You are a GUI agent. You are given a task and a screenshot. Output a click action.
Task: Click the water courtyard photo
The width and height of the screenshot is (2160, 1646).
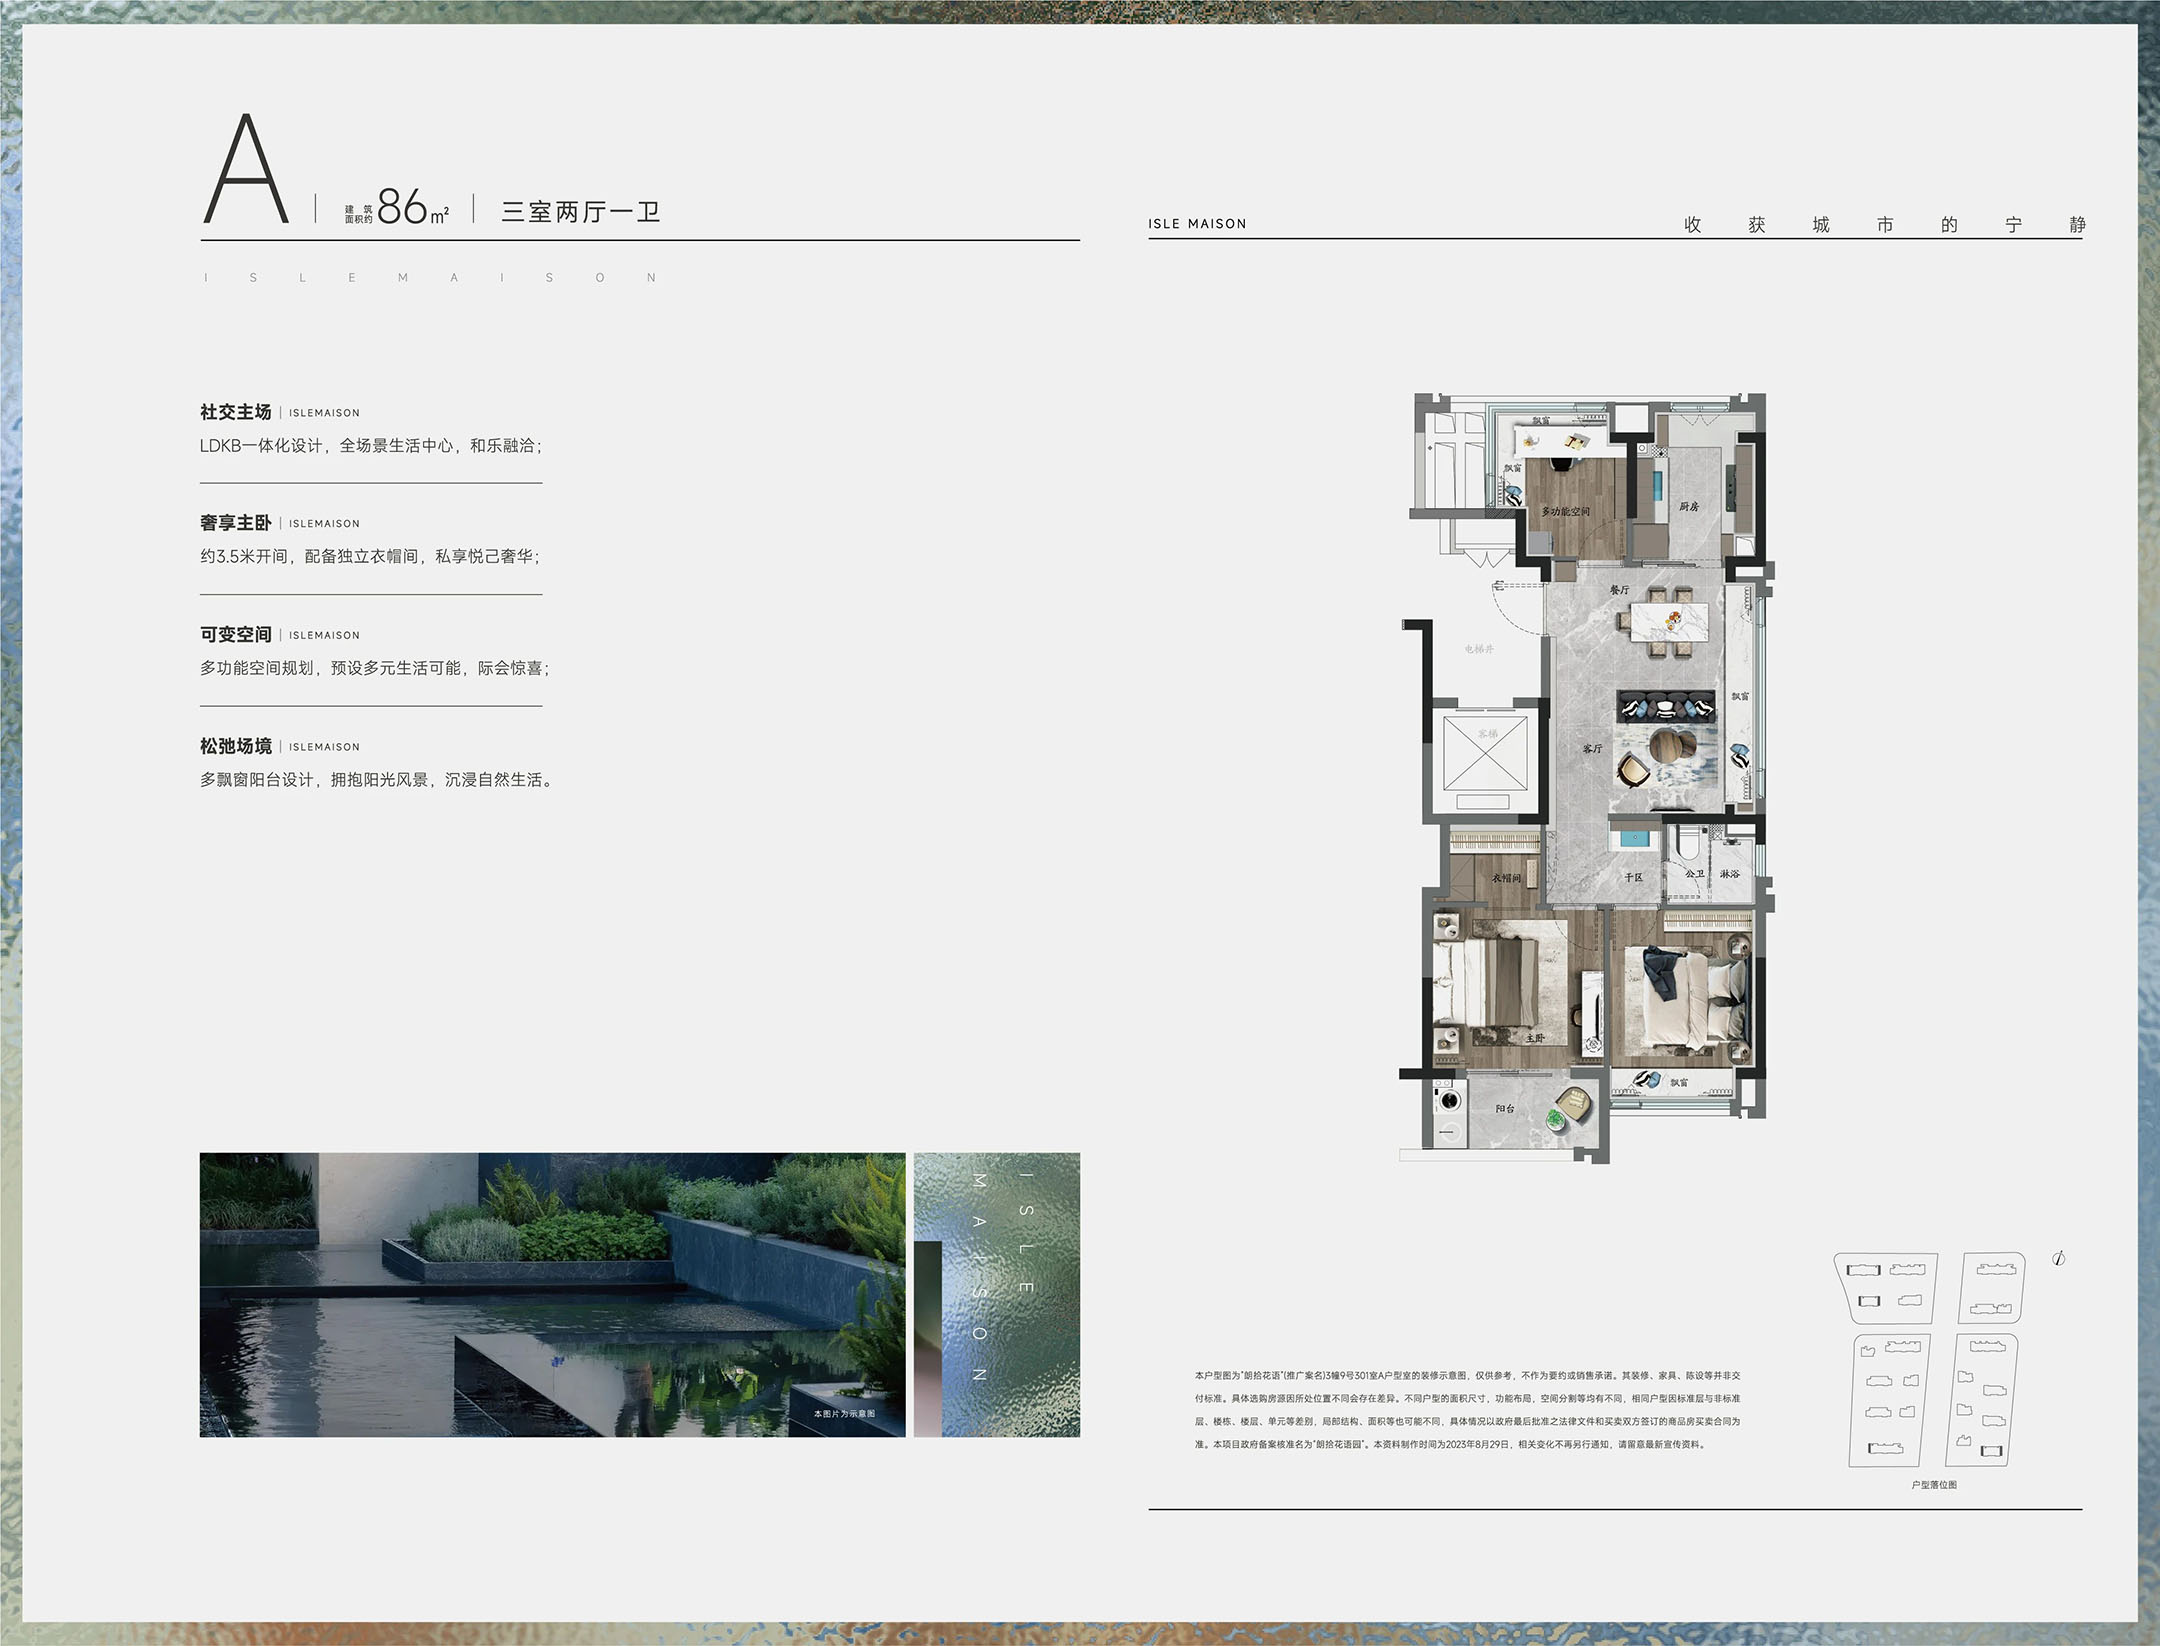pos(552,1294)
